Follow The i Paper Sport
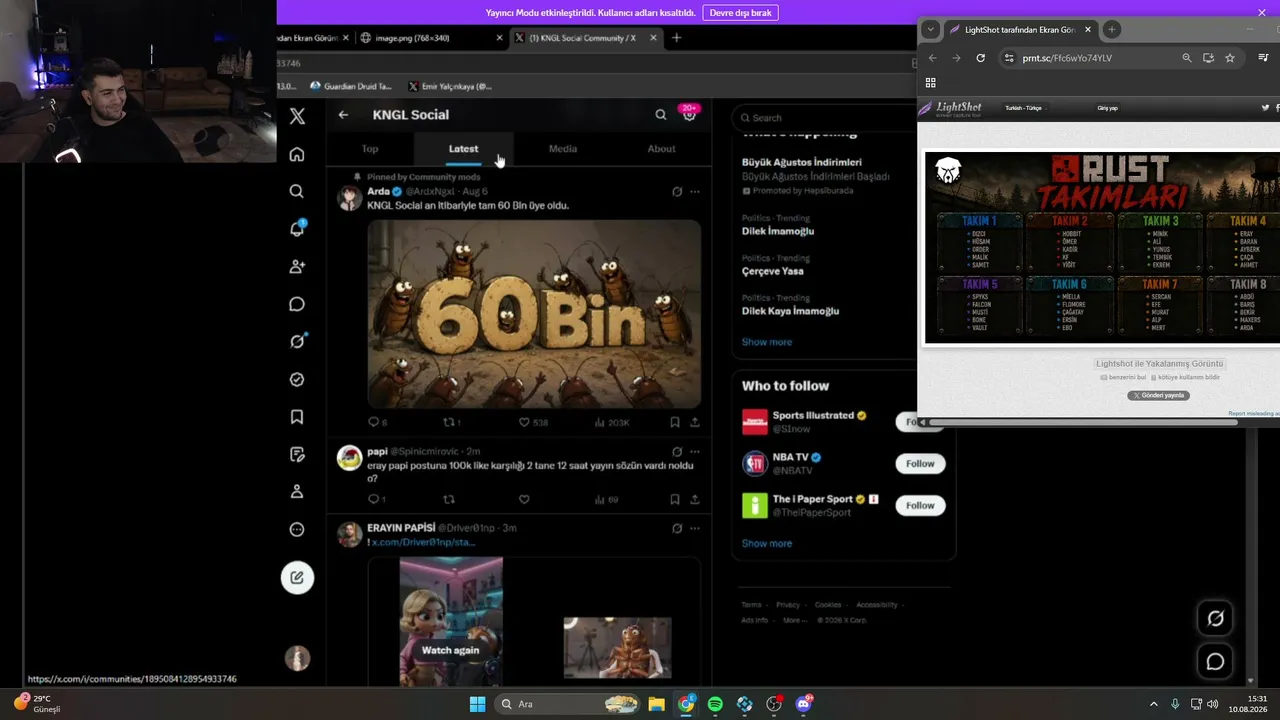The width and height of the screenshot is (1280, 720). (x=920, y=506)
